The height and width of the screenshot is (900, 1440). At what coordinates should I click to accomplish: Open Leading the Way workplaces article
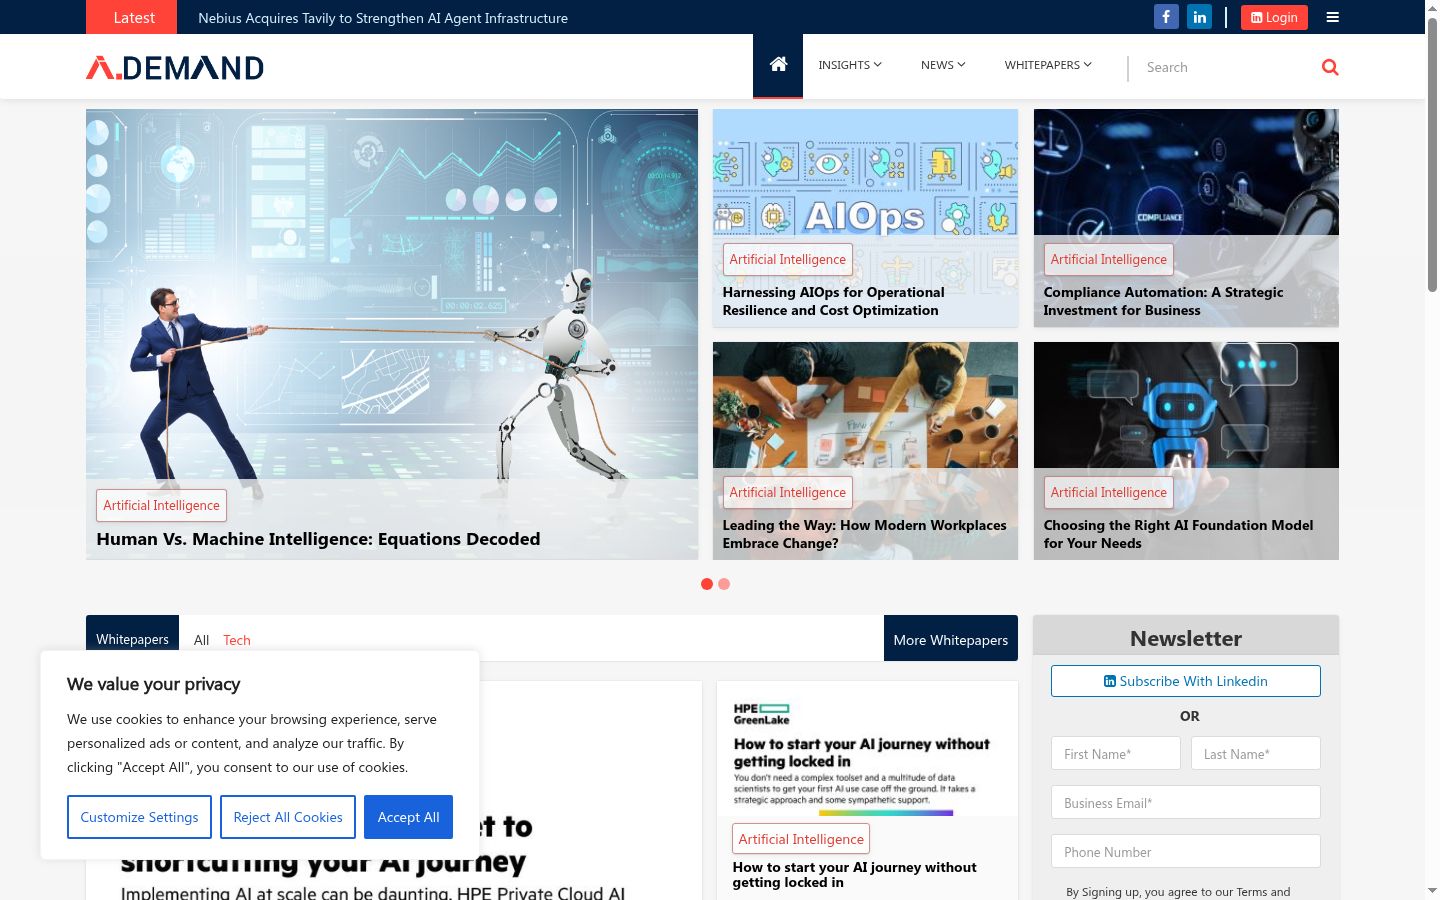[864, 534]
